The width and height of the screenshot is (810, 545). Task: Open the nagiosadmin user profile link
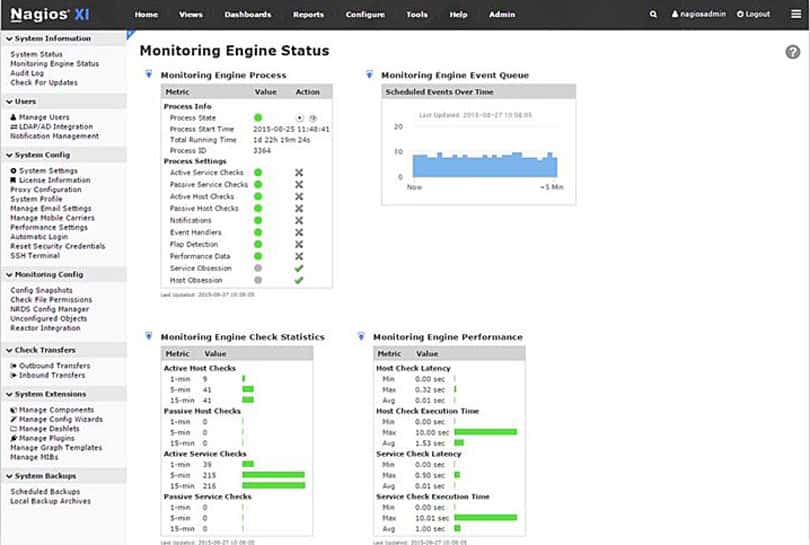tap(699, 14)
